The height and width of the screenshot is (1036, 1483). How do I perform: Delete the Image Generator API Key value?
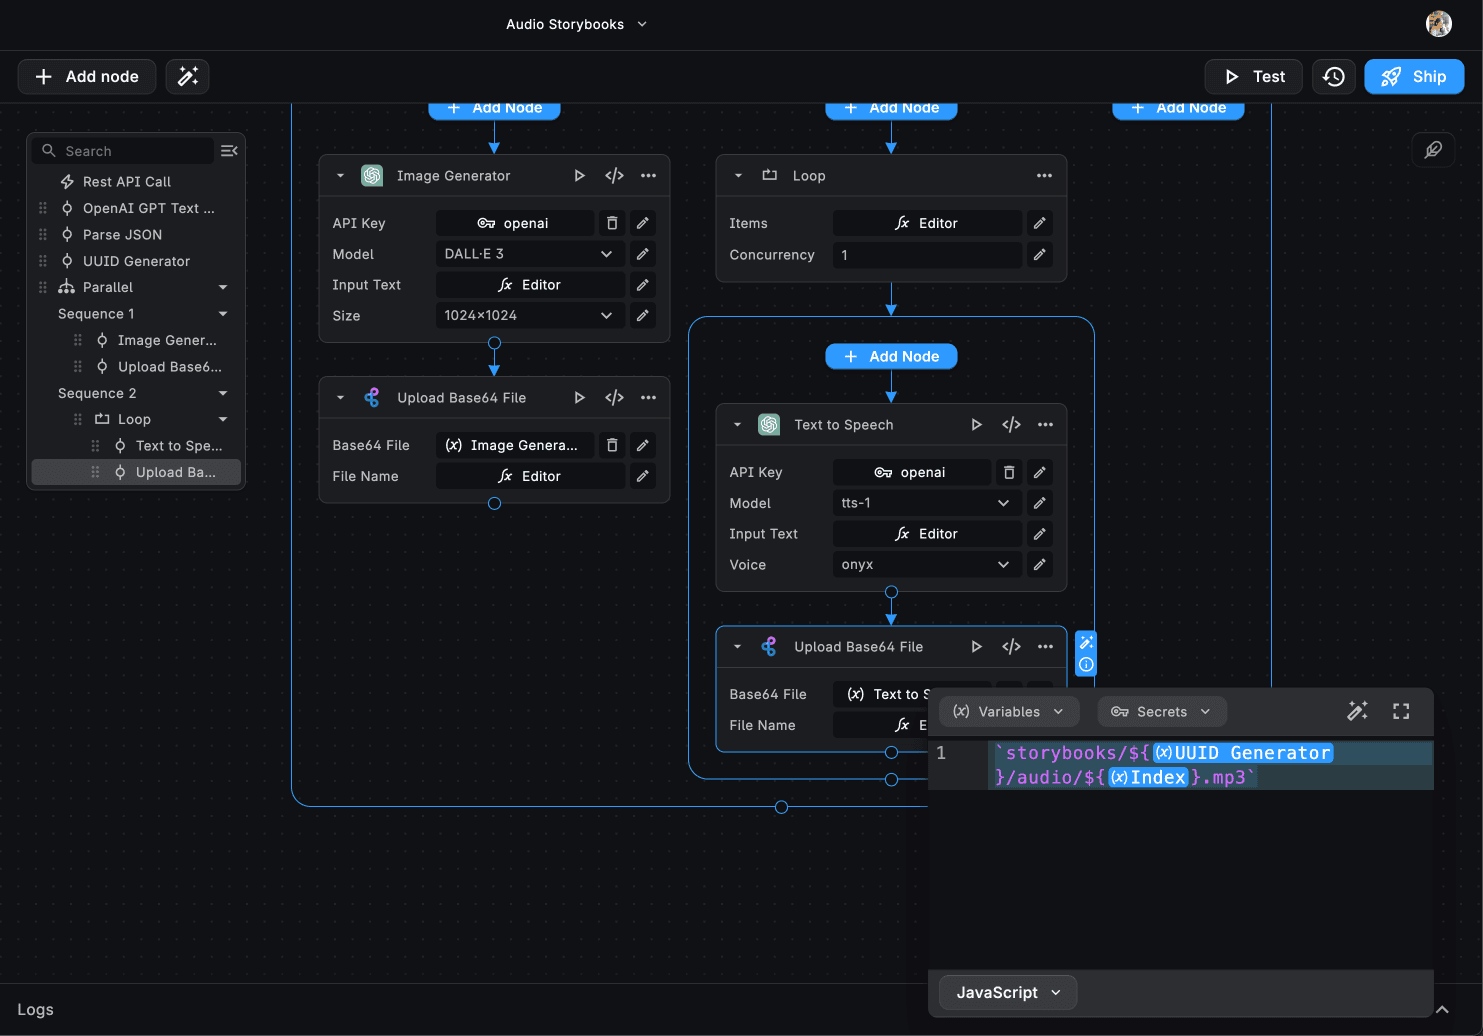[612, 223]
